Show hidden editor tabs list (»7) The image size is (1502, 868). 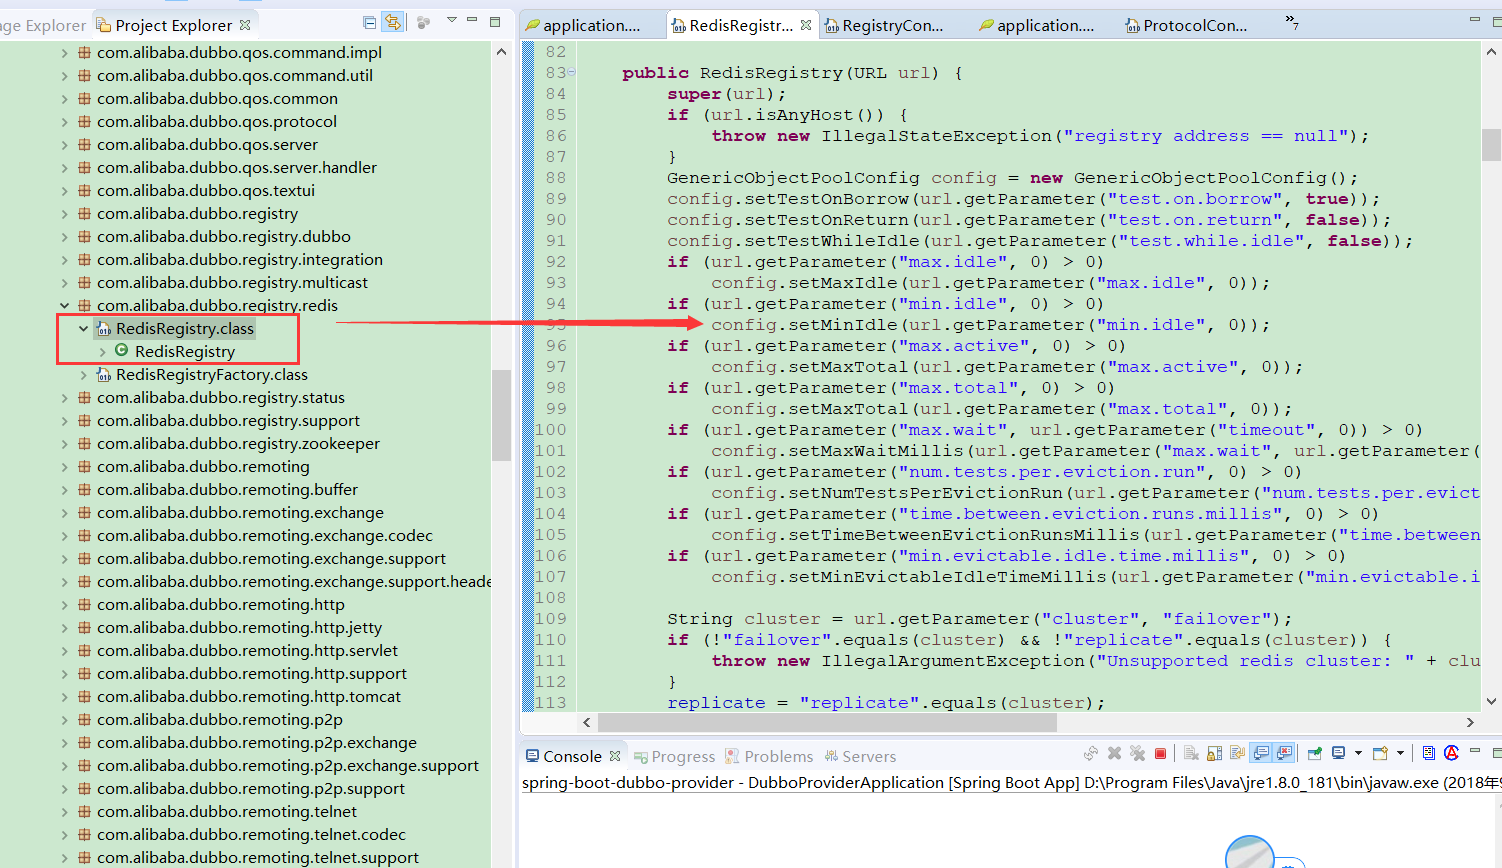[x=1291, y=22]
